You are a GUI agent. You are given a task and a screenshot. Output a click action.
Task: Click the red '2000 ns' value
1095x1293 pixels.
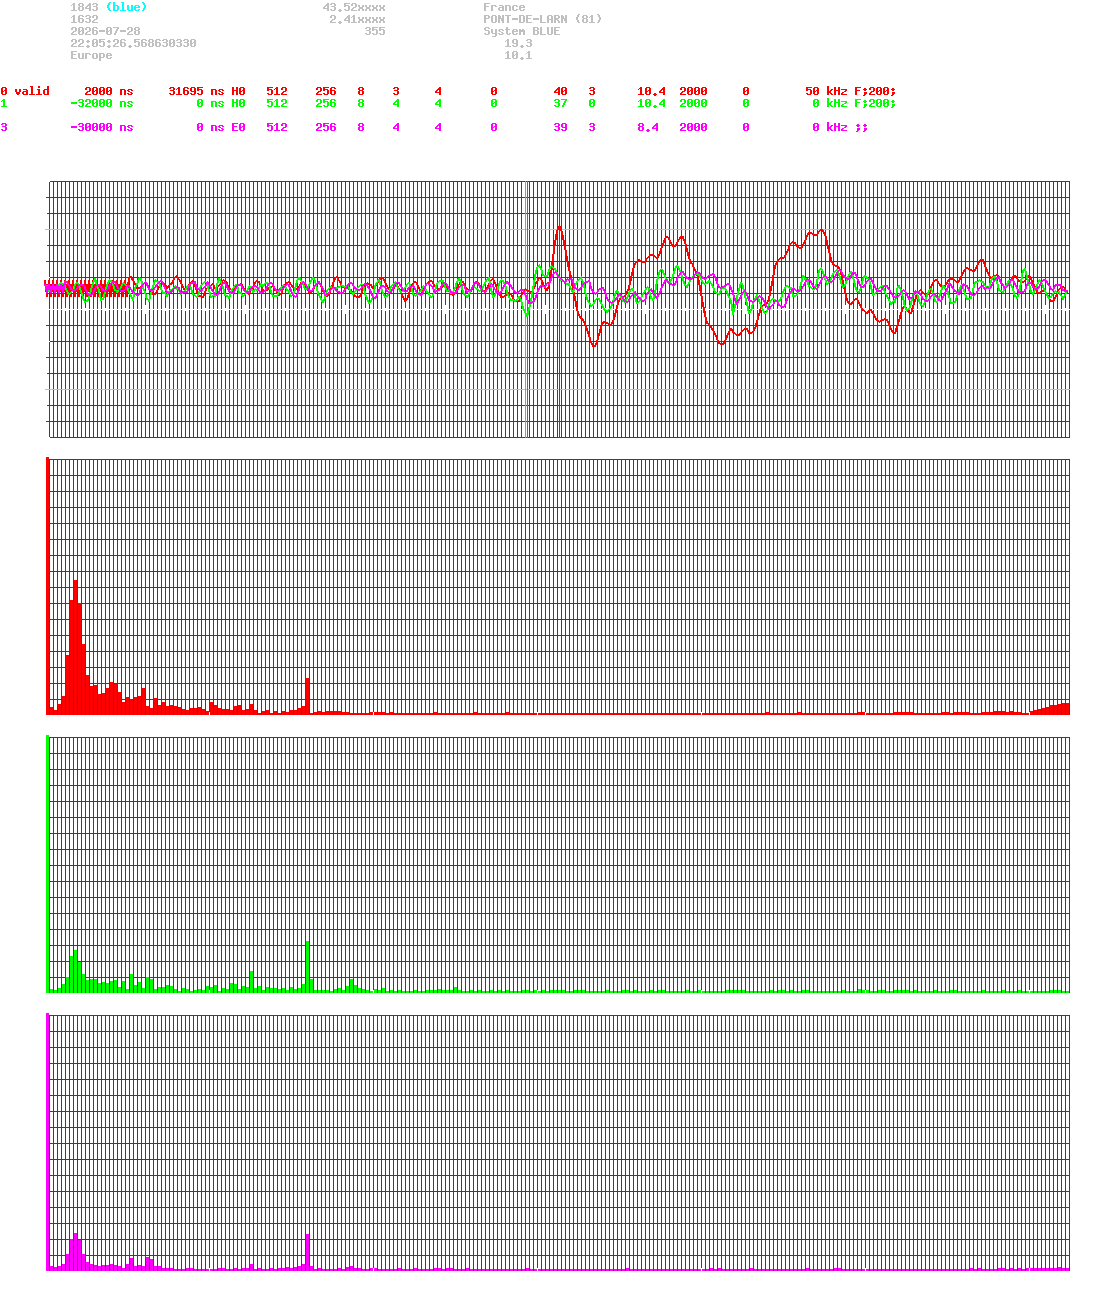pos(108,91)
